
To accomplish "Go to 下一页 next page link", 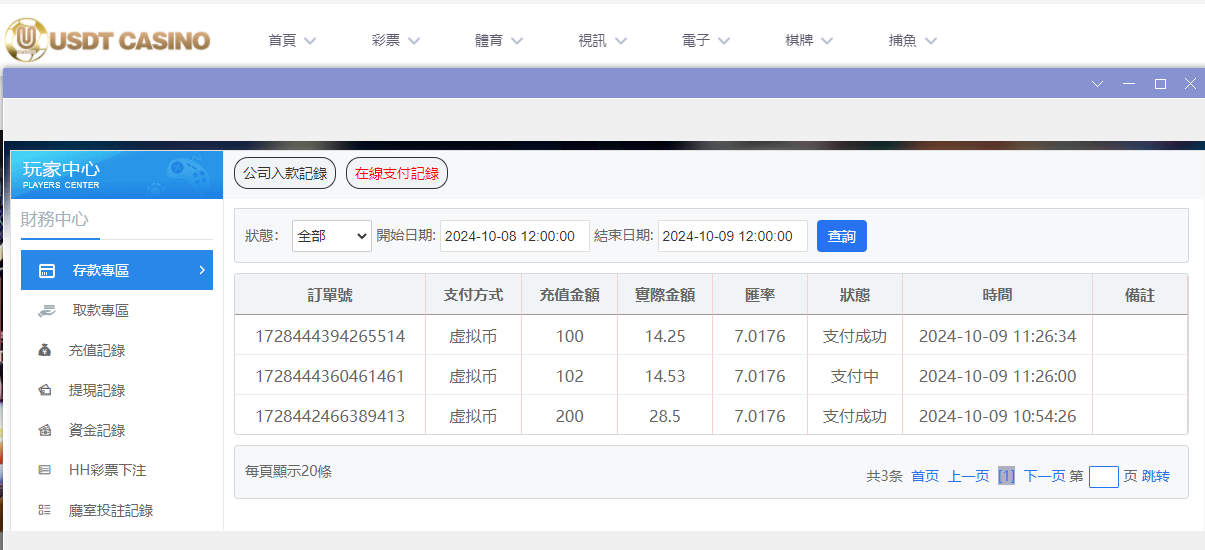I will coord(1044,477).
